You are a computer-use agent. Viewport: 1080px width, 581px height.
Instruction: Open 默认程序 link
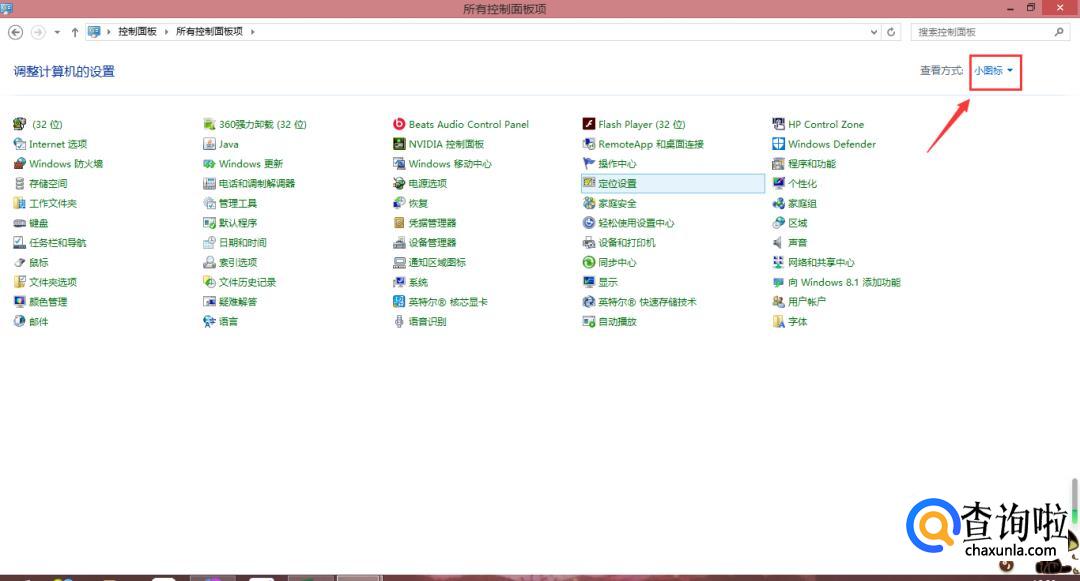[238, 223]
